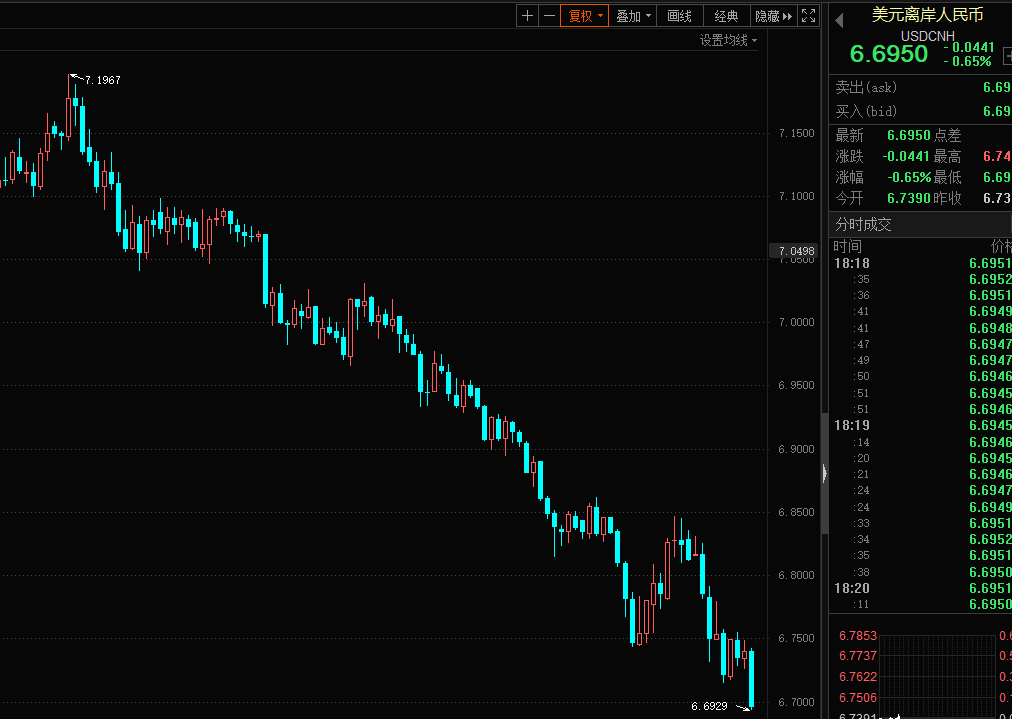Click the 点差 spread label
The width and height of the screenshot is (1012, 719).
pos(947,135)
